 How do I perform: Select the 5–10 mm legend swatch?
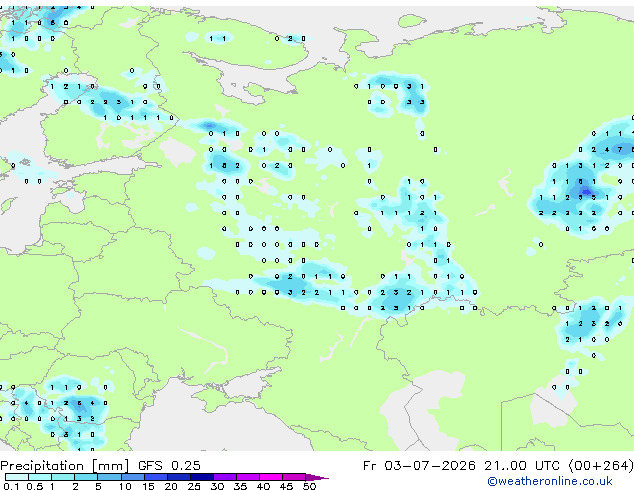pos(109,477)
